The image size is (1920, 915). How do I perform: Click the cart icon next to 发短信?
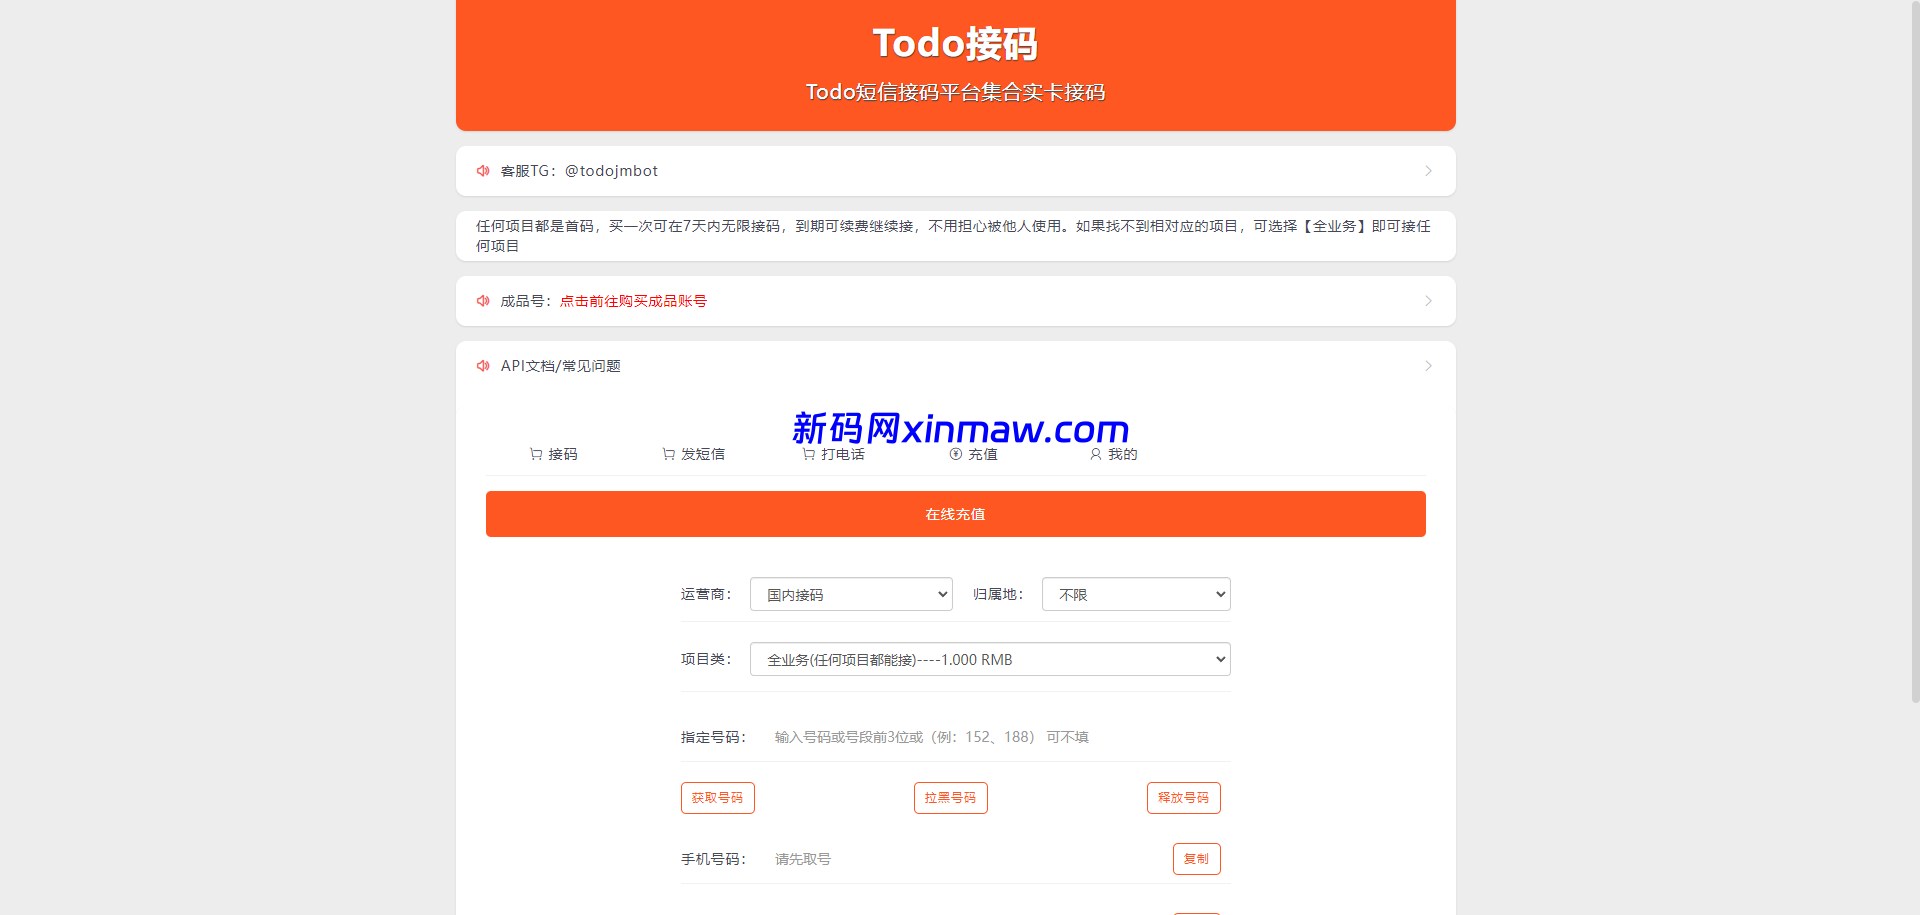point(668,454)
